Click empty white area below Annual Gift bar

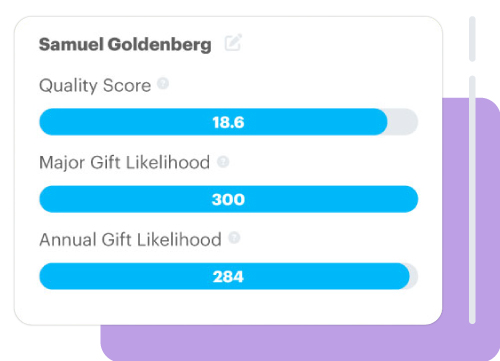coord(228,307)
